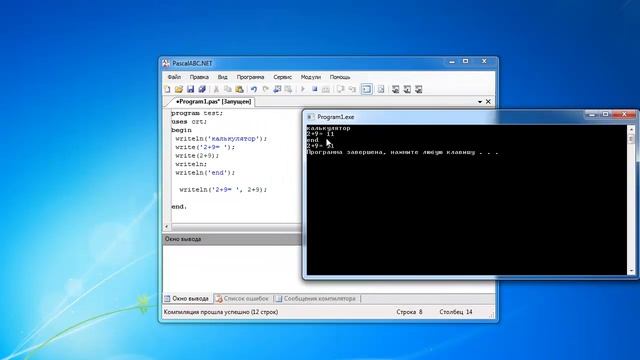
Task: Minimize the Program1.exe console window
Action: pos(592,115)
